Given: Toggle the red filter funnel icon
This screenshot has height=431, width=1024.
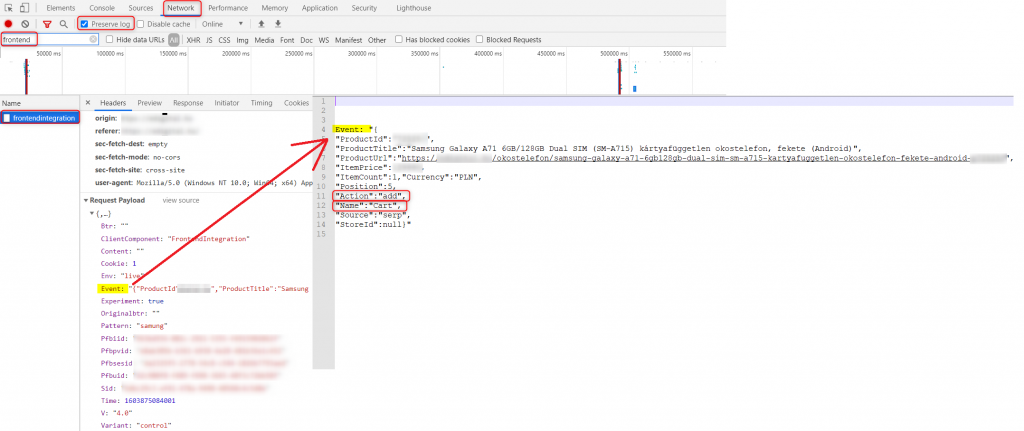Looking at the screenshot, I should click(47, 24).
